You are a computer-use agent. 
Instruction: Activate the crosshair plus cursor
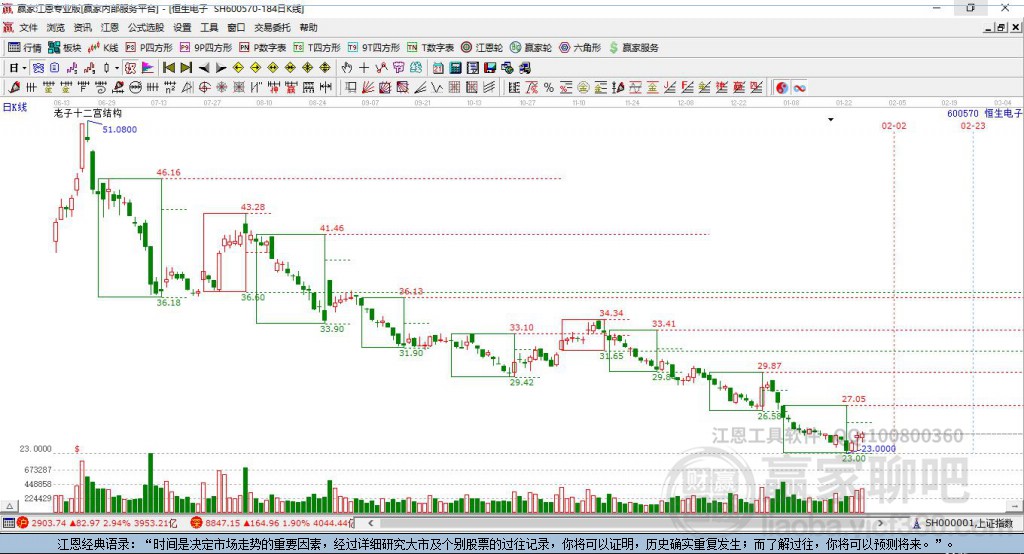point(364,67)
